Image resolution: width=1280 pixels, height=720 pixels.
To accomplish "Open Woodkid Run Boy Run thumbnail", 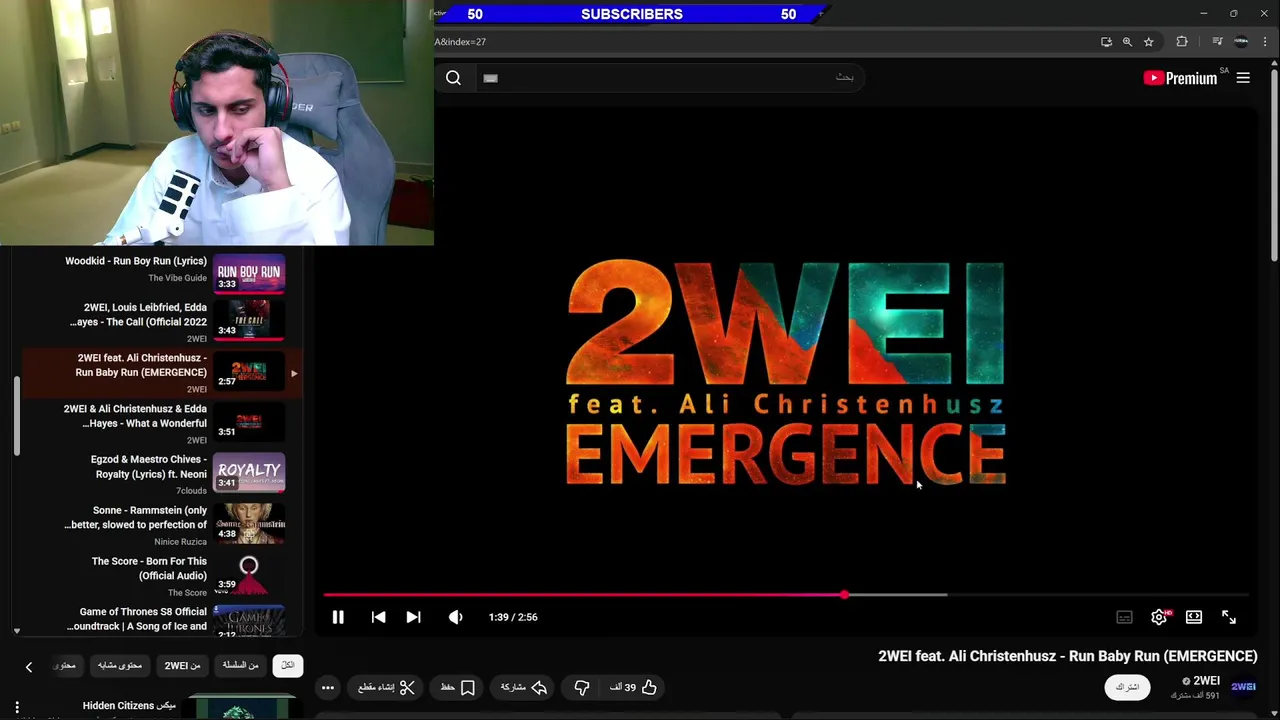I will [249, 274].
